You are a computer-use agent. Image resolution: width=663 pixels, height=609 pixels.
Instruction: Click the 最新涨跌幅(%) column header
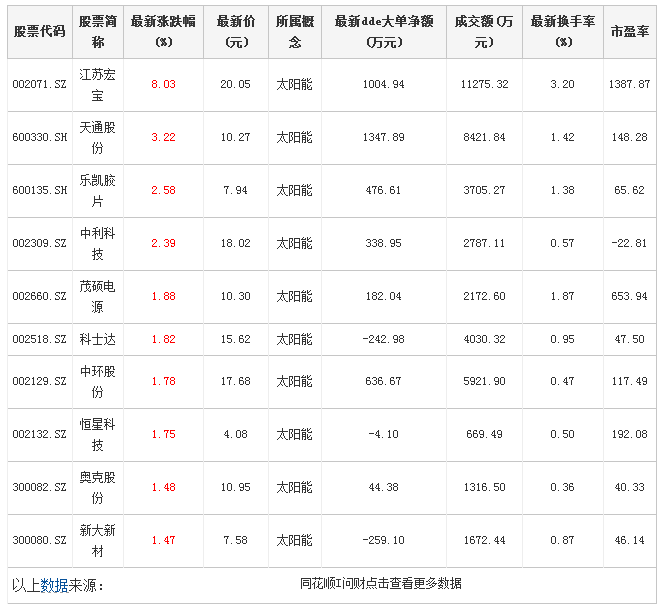click(x=163, y=31)
